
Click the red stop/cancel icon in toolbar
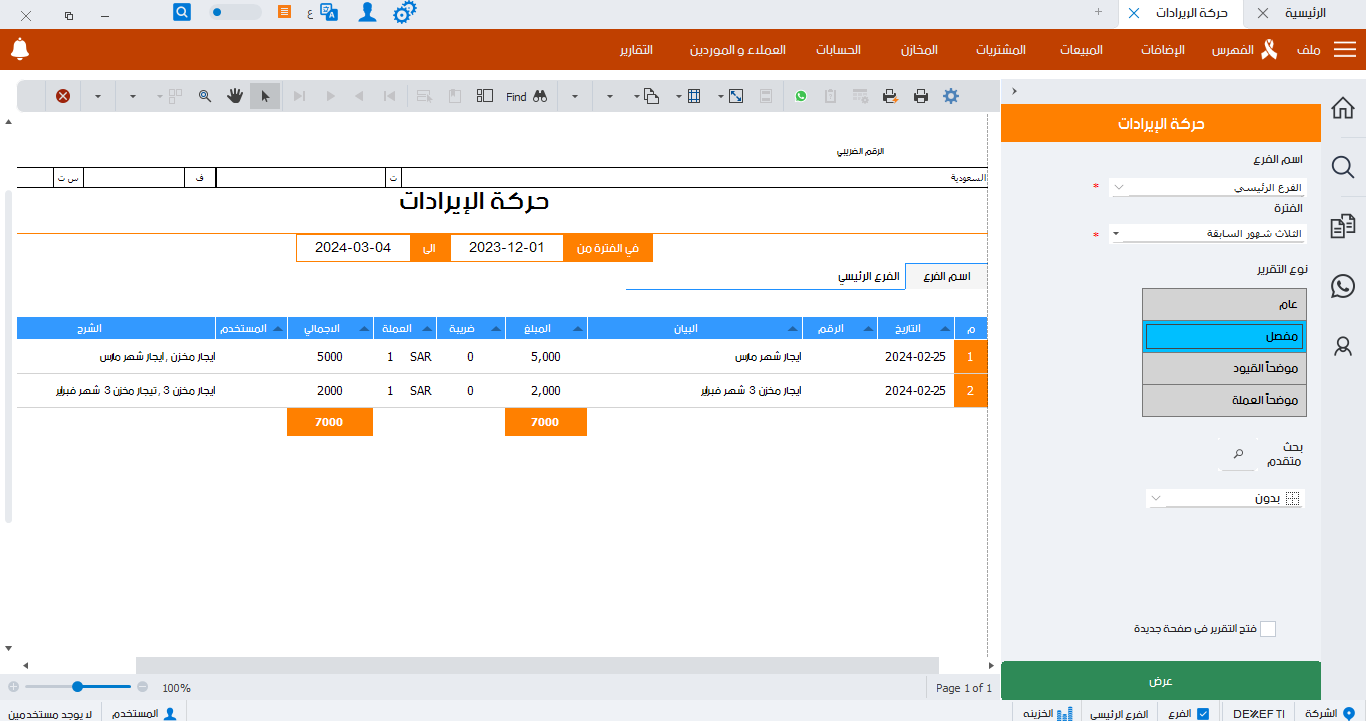click(63, 96)
